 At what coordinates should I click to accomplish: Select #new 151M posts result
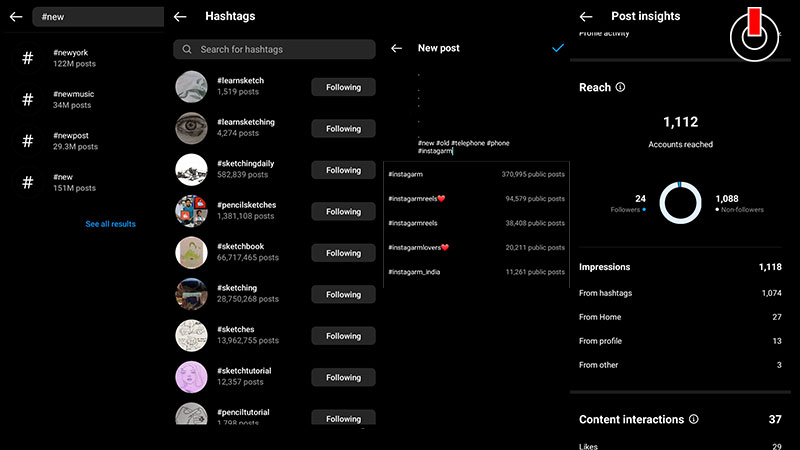click(84, 182)
